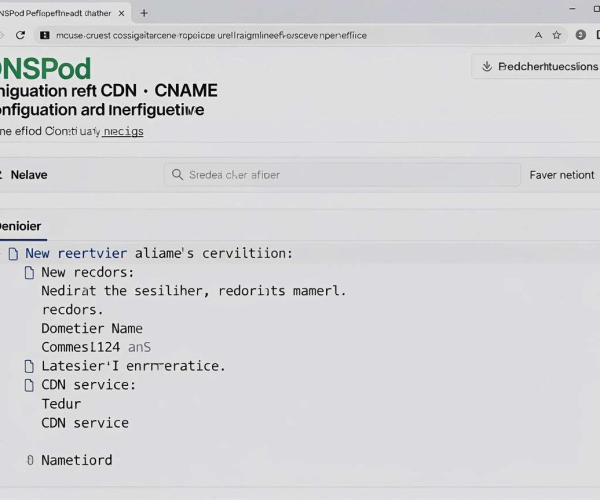Click the document icon beside 'Latesier'I'
The width and height of the screenshot is (600, 500).
[29, 366]
